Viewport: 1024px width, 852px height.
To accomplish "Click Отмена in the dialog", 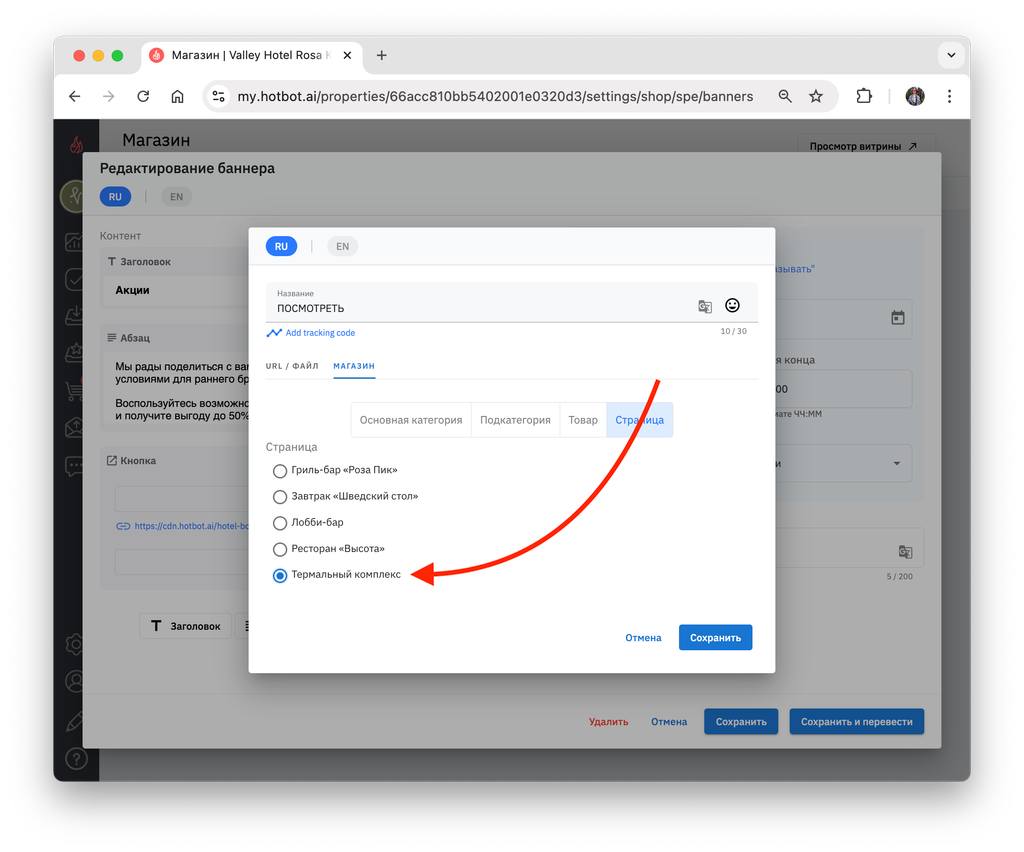I will tap(643, 638).
